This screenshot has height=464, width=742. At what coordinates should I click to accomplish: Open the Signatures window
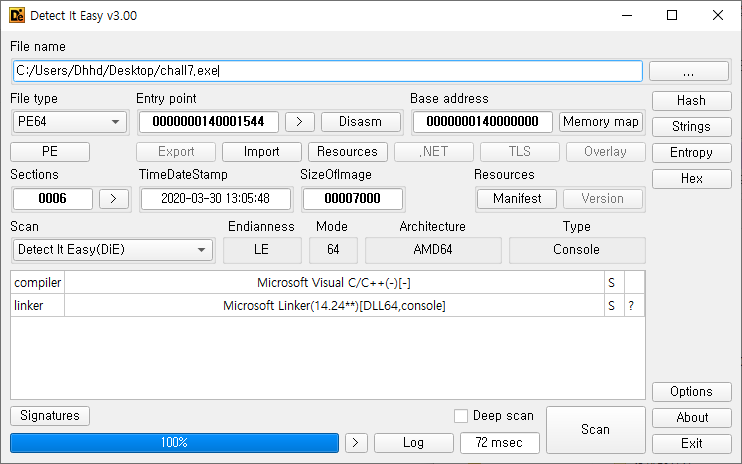click(x=50, y=416)
